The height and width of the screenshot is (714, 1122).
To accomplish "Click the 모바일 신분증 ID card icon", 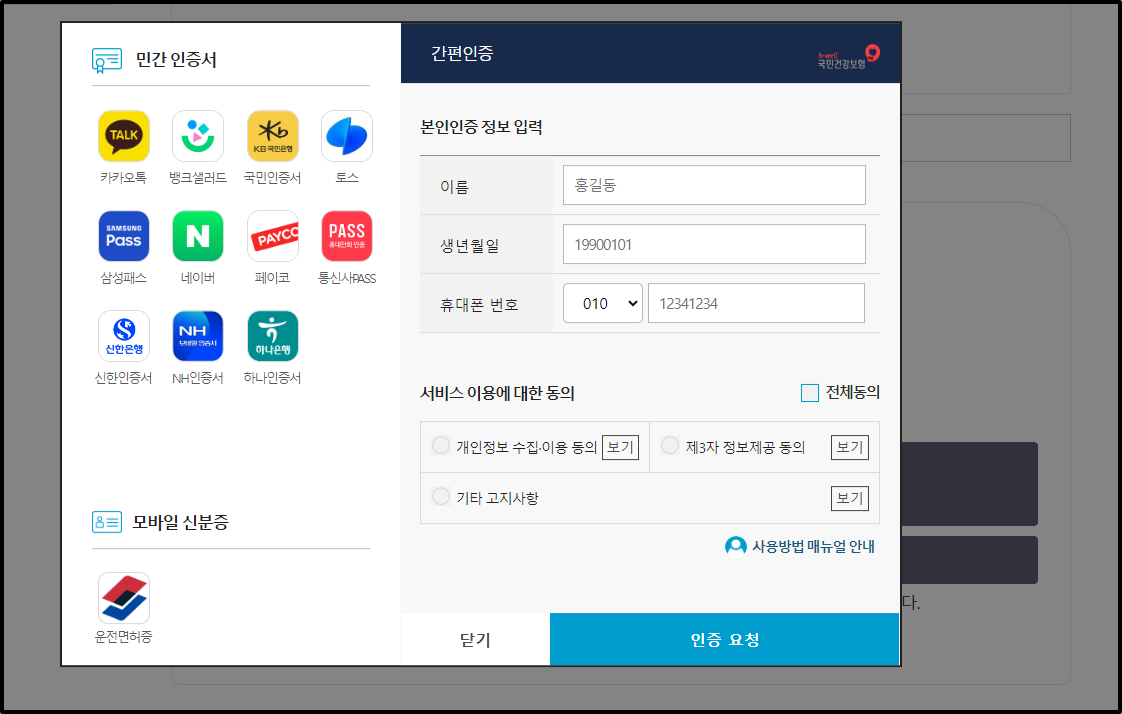I will [107, 522].
